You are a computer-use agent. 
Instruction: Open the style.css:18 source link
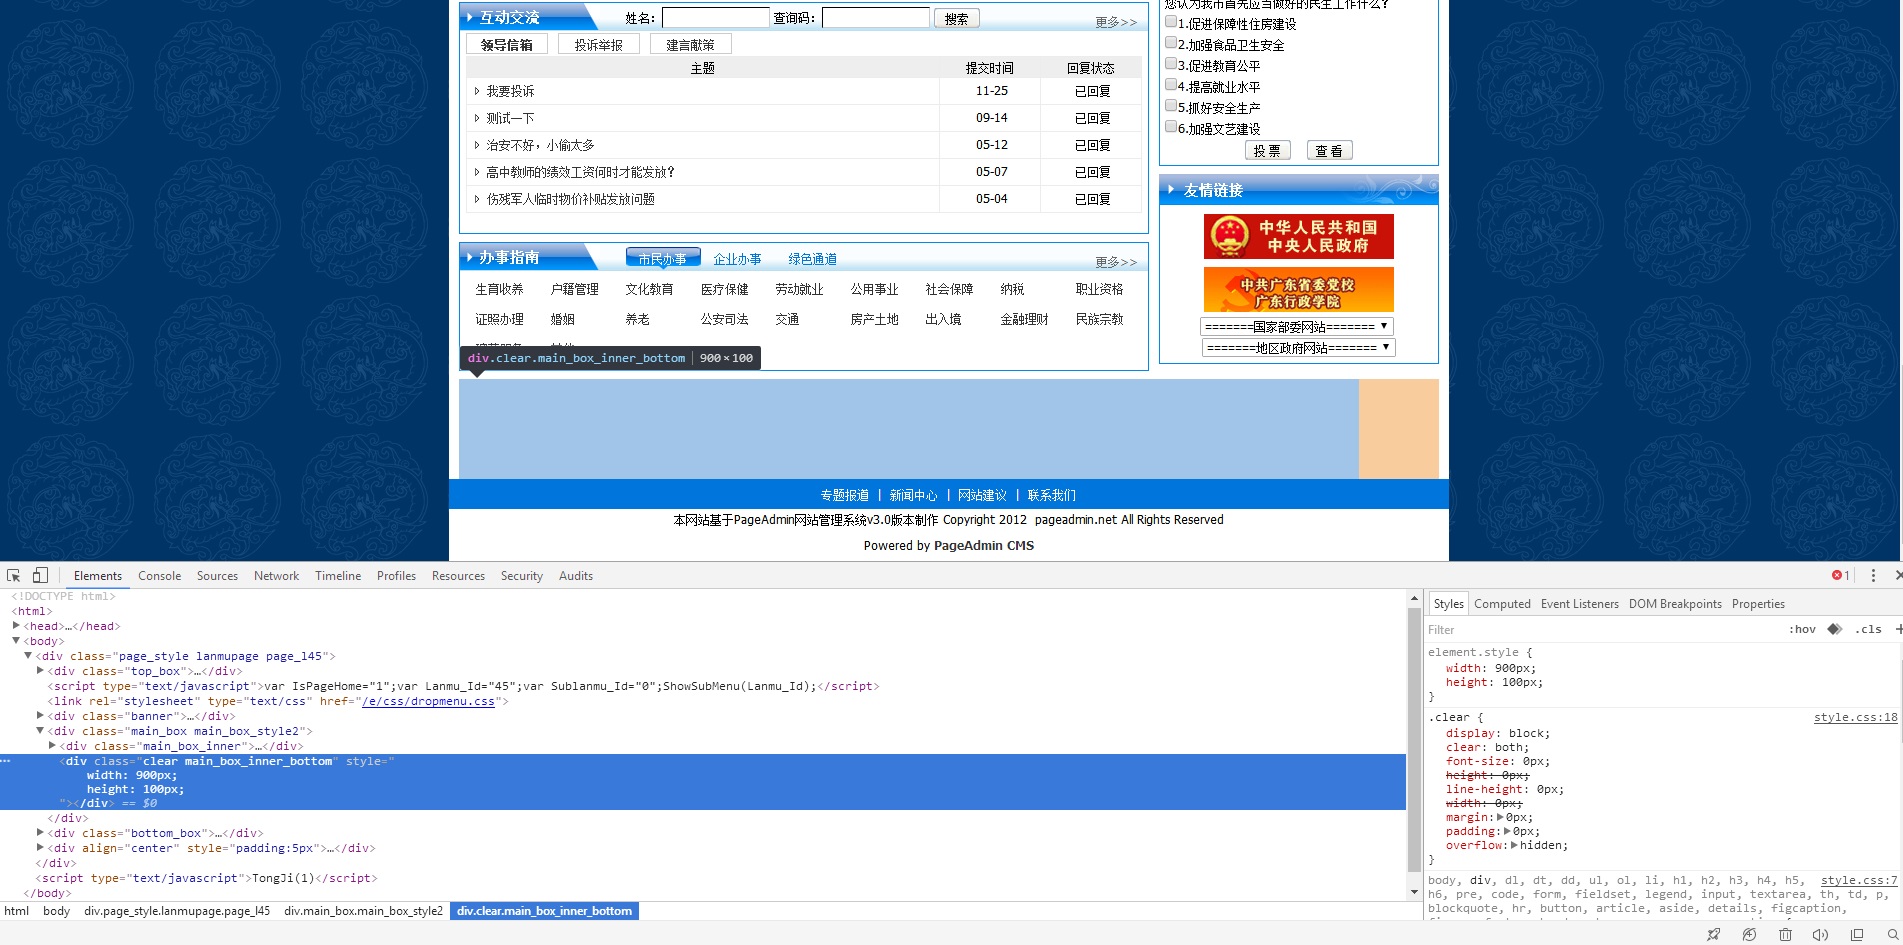[x=1855, y=717]
